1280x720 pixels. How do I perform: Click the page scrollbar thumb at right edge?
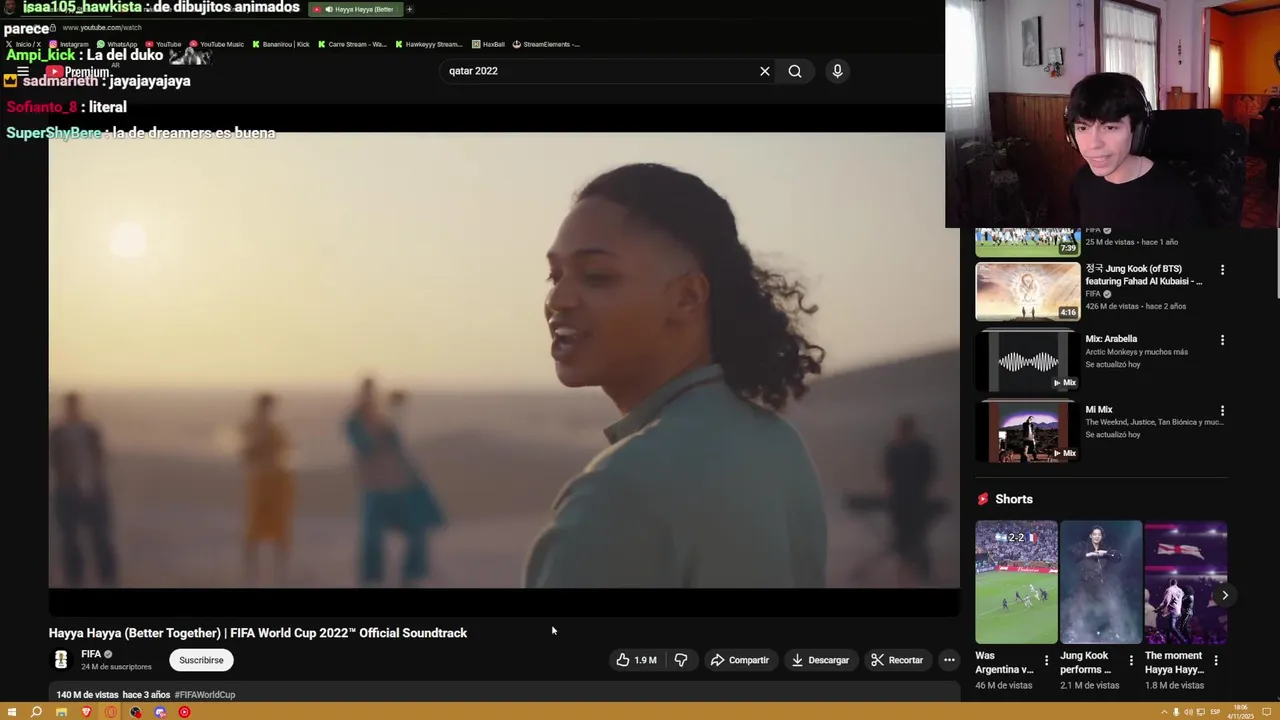1276,265
